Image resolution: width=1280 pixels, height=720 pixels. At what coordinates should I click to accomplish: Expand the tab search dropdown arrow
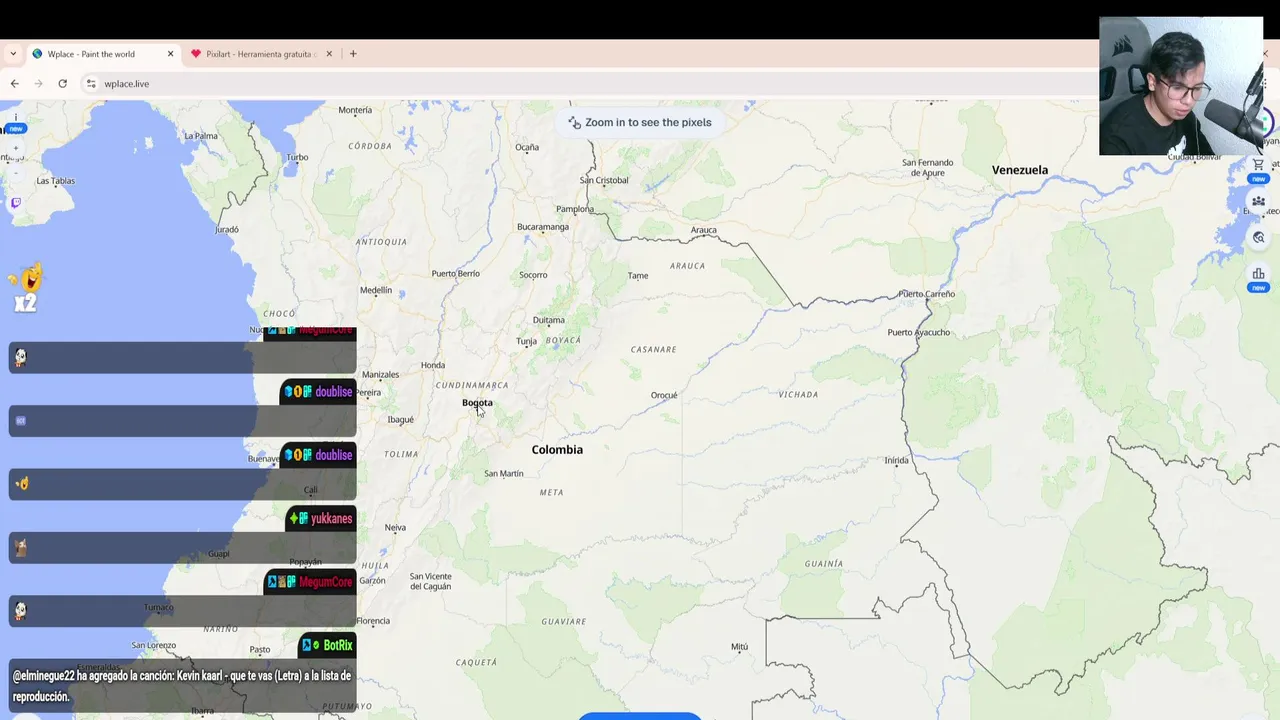pyautogui.click(x=13, y=54)
